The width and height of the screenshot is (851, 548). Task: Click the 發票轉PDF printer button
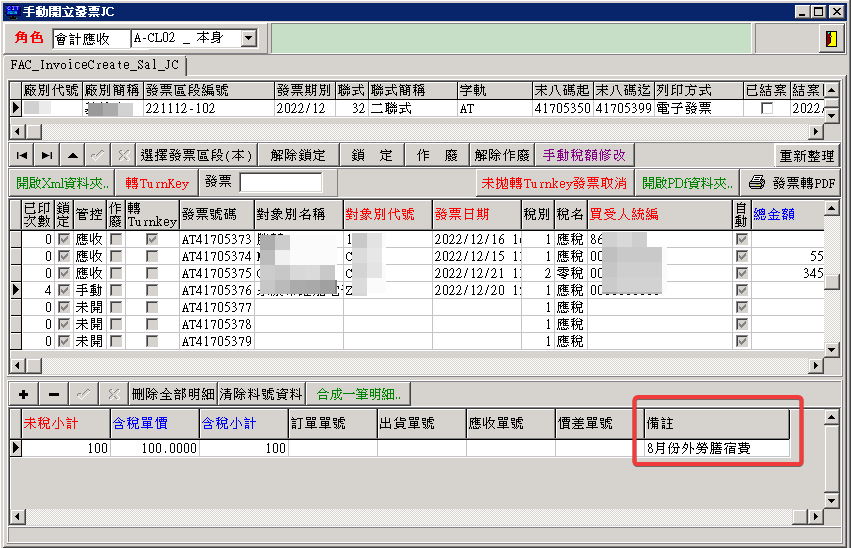(x=792, y=183)
